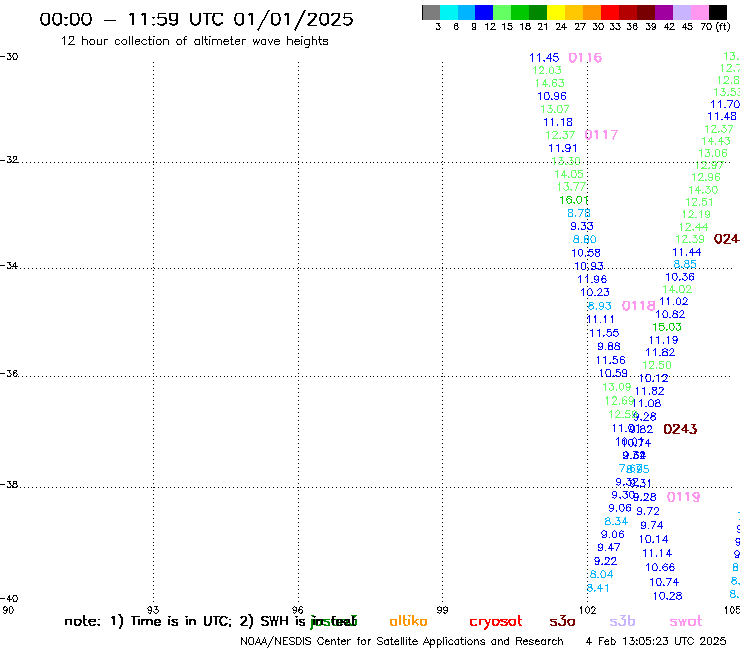740x650 pixels.
Task: Click the 4 Feb 13:05:23 UTC timestamp
Action: point(656,641)
